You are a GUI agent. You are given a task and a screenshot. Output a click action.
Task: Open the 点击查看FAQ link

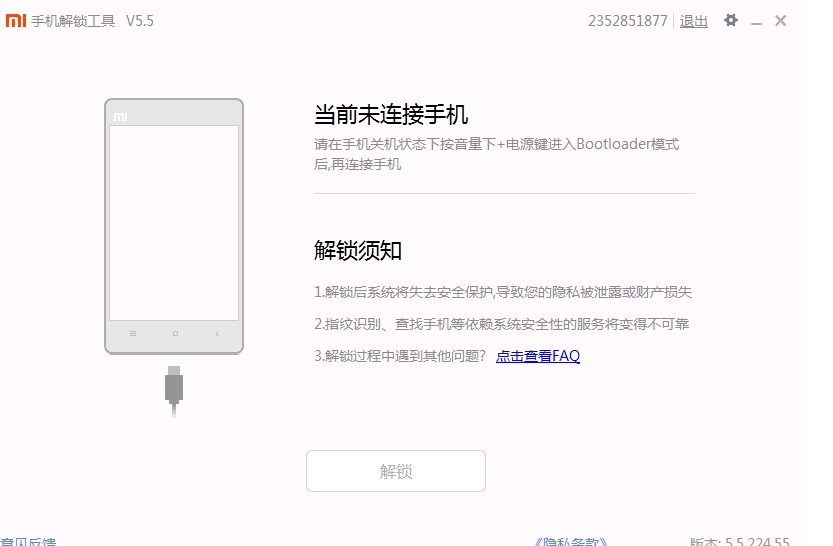pos(538,356)
